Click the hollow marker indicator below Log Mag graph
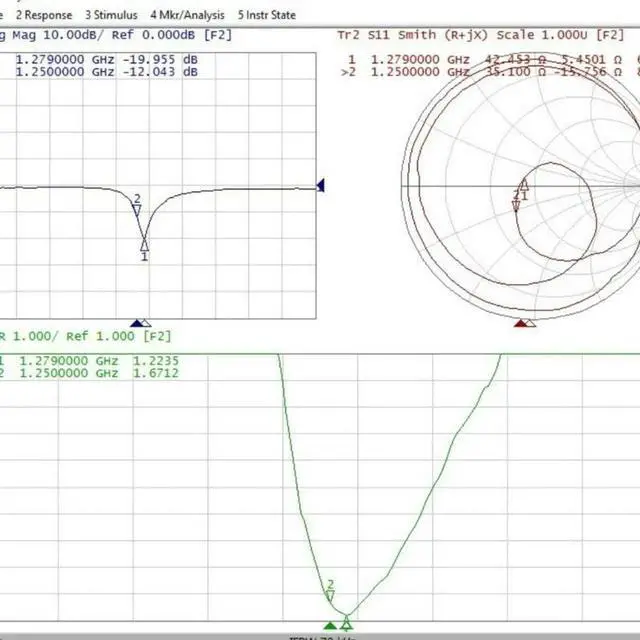Image resolution: width=640 pixels, height=640 pixels. point(147,323)
